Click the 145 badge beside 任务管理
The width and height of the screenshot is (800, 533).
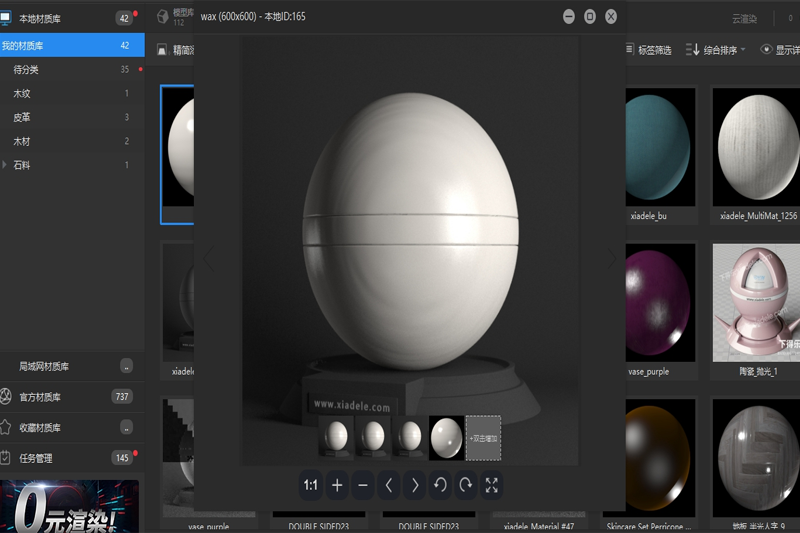[122, 458]
